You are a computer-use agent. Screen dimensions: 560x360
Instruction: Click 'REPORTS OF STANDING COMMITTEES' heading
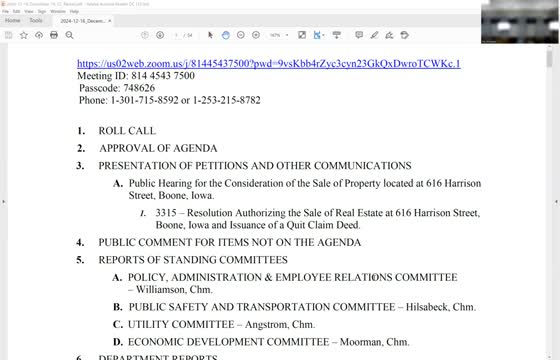point(193,260)
